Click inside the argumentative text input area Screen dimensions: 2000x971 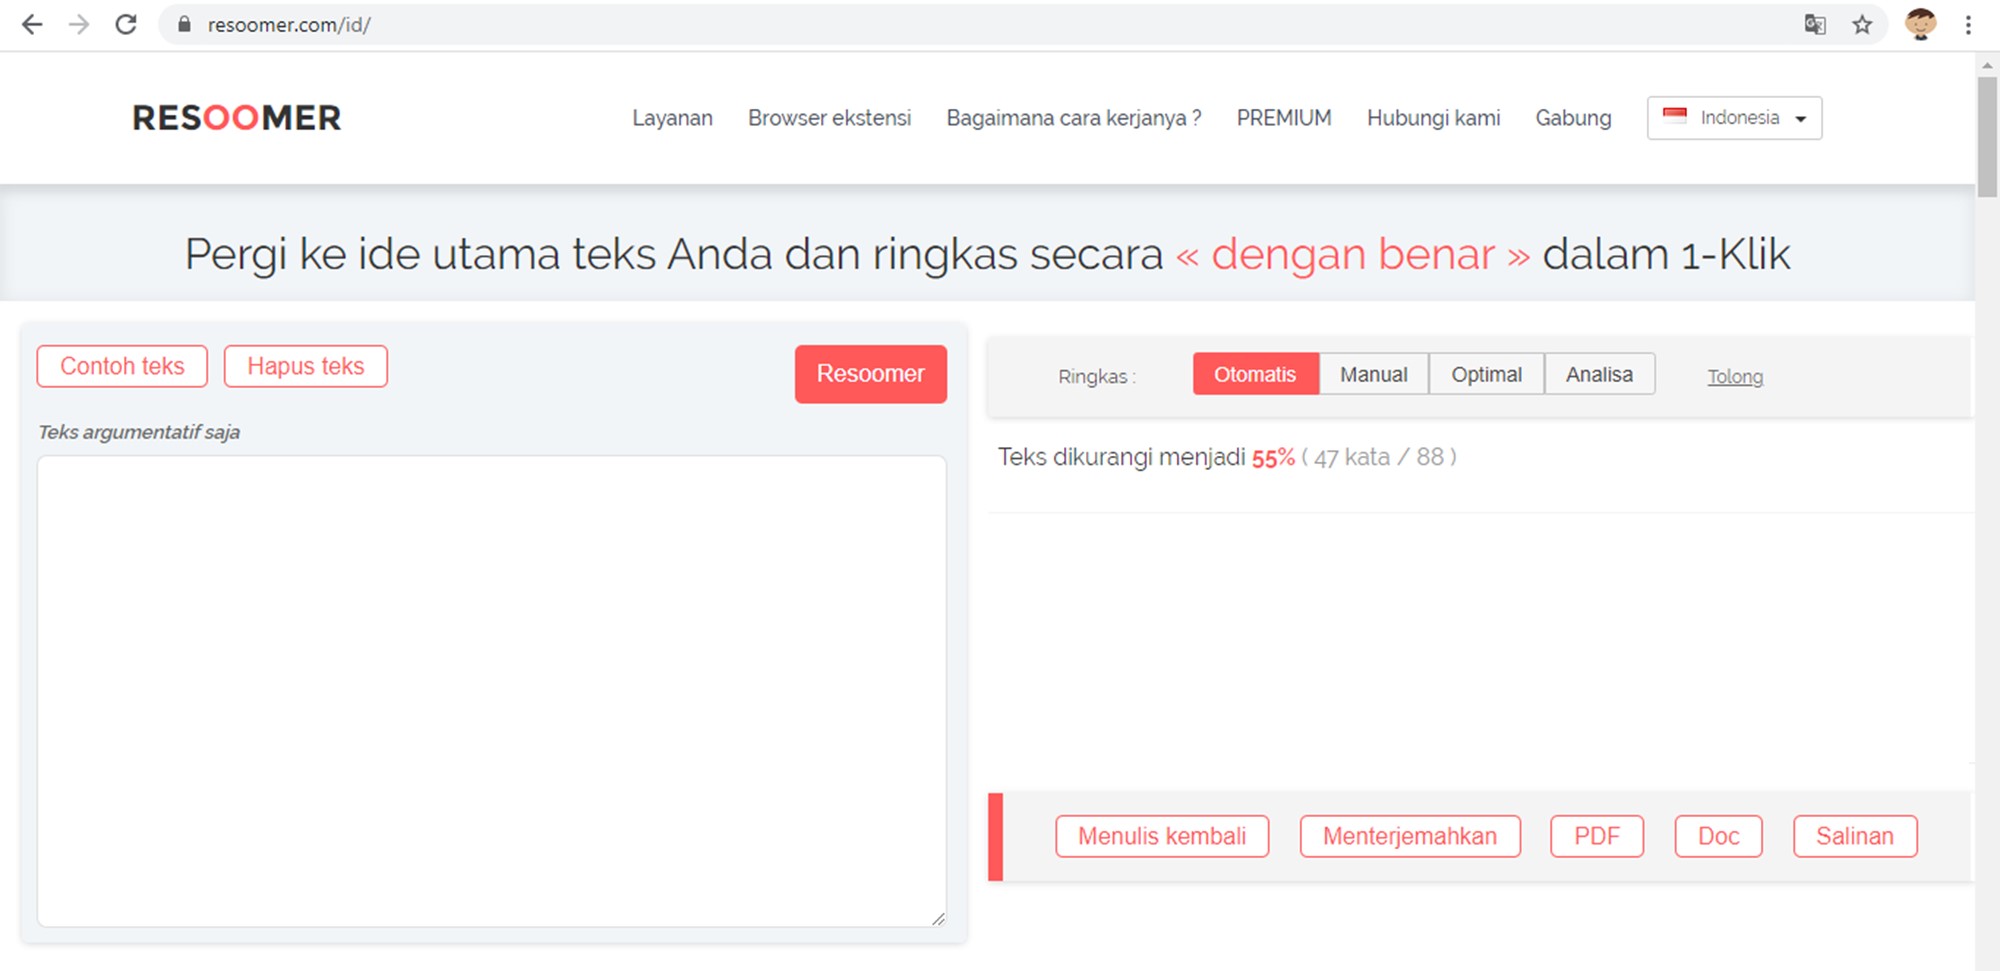point(492,690)
